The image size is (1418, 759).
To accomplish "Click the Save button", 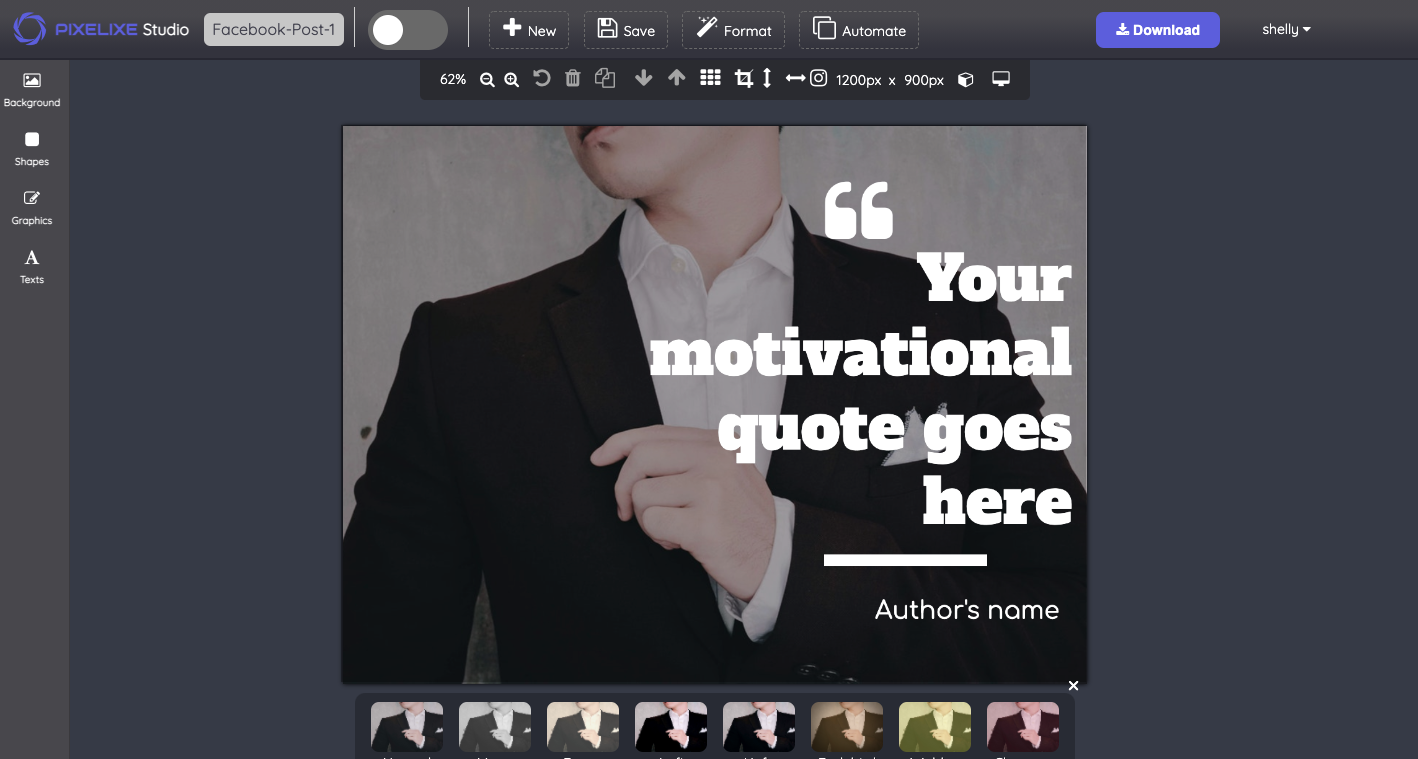I will [626, 30].
